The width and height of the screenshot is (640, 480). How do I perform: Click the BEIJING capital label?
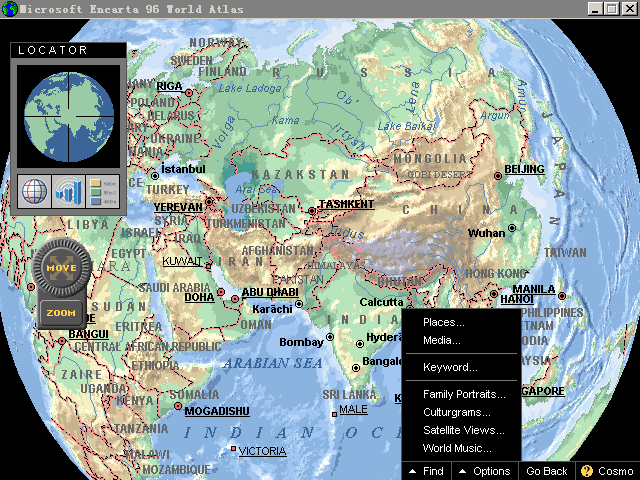pos(524,169)
